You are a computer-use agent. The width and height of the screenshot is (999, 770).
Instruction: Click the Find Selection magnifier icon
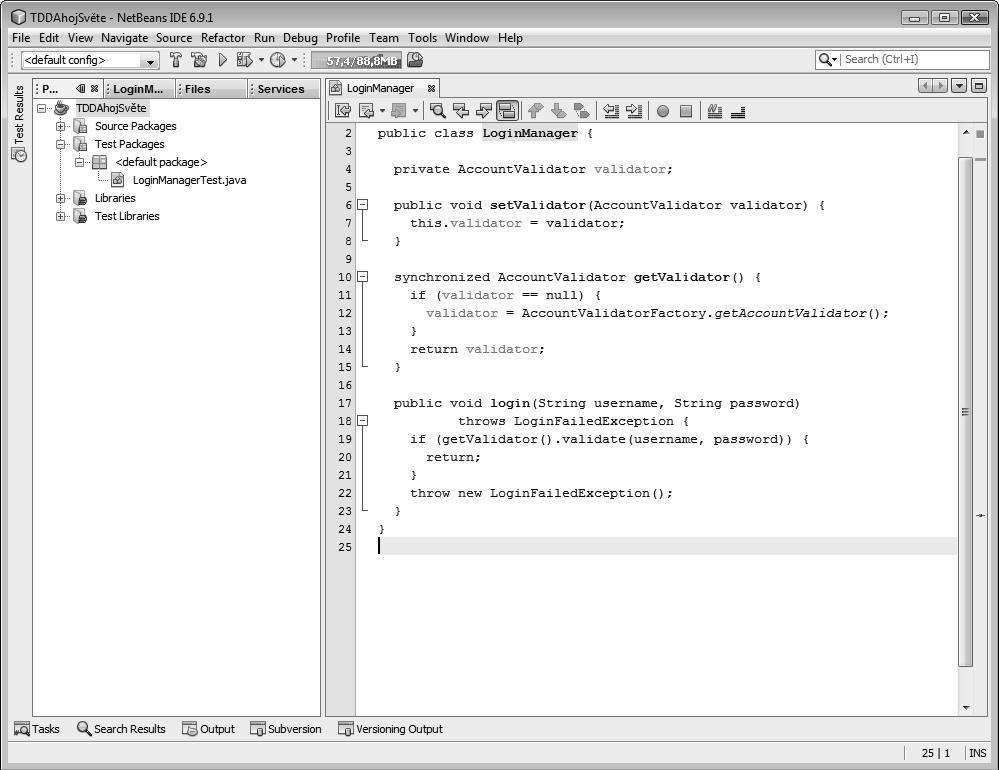point(438,111)
